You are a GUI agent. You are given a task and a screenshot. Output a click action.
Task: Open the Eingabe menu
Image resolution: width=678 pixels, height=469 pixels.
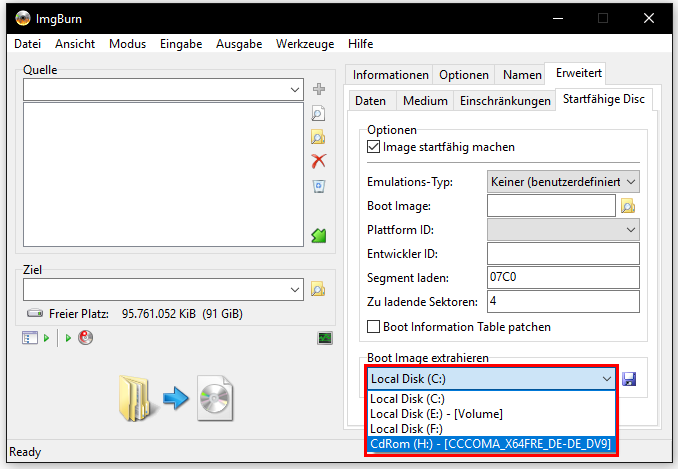(x=181, y=44)
